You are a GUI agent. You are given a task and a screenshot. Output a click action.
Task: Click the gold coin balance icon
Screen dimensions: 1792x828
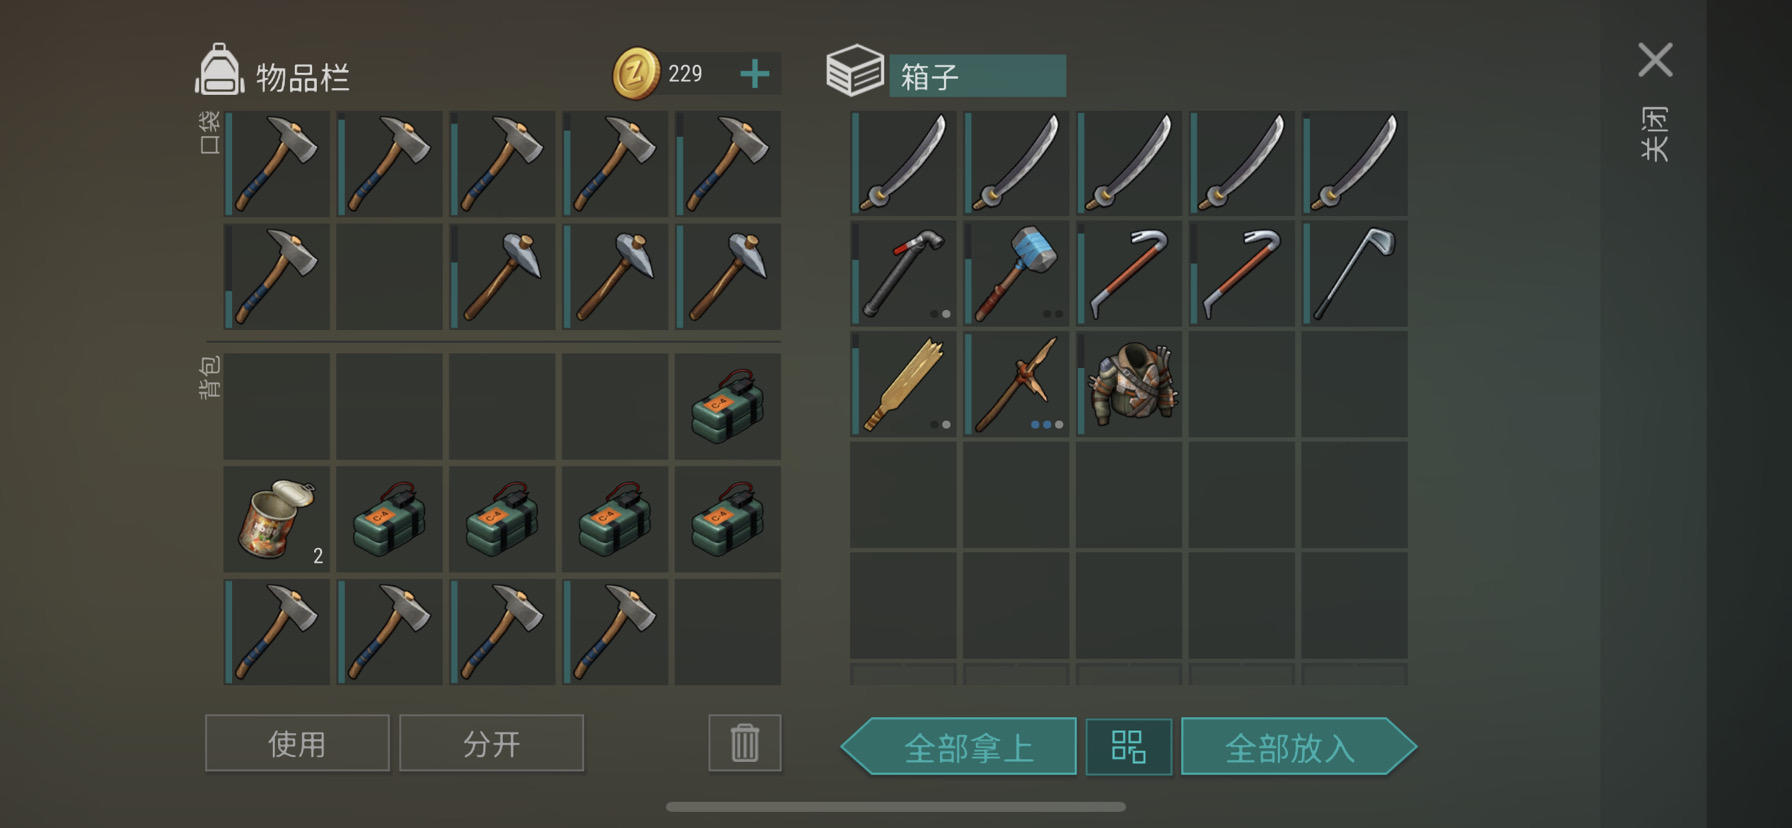coord(636,74)
